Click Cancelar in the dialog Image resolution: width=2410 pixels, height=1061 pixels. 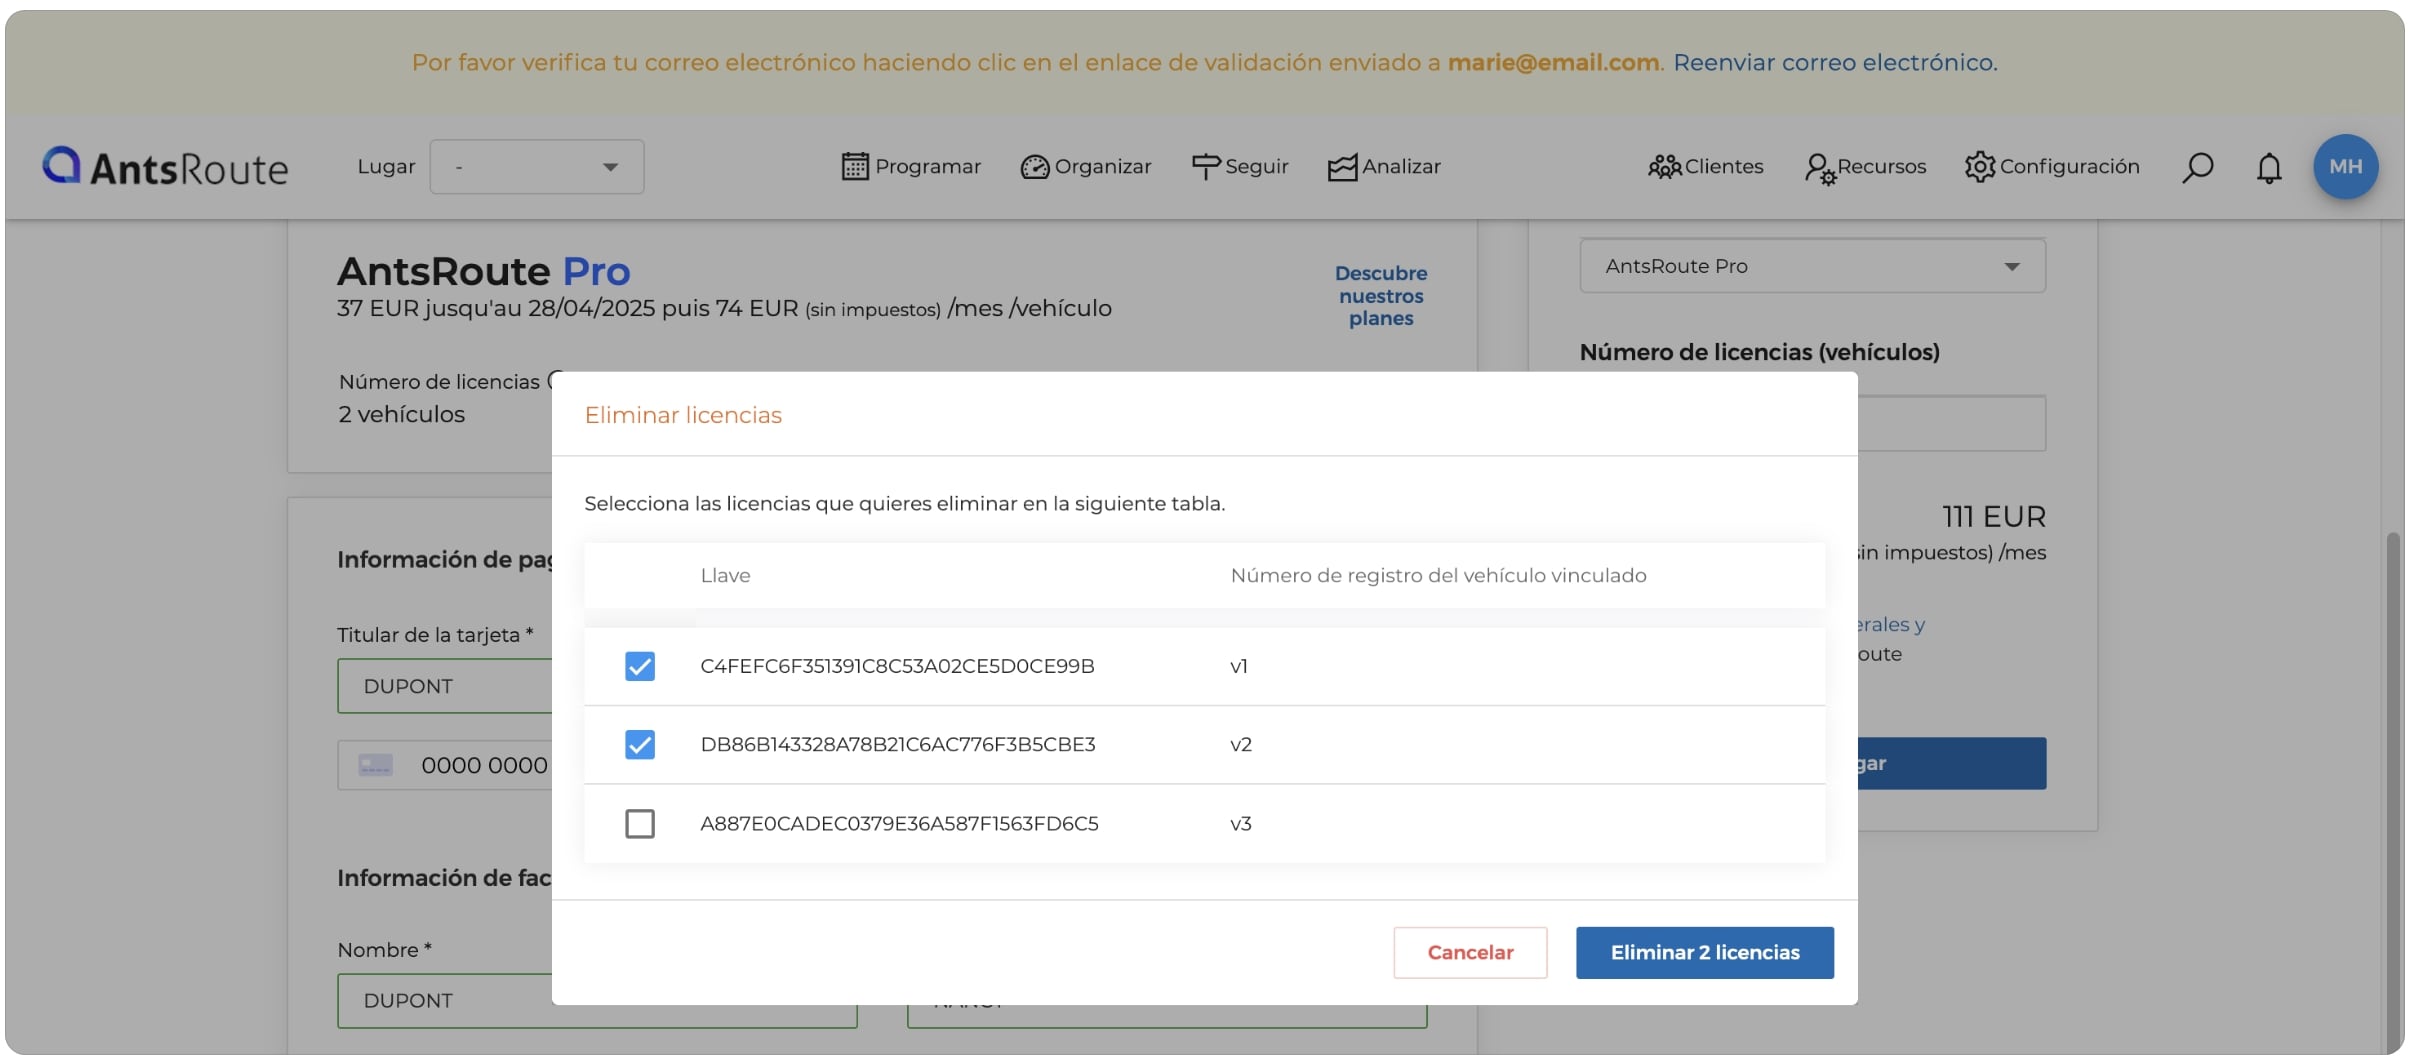click(1470, 953)
